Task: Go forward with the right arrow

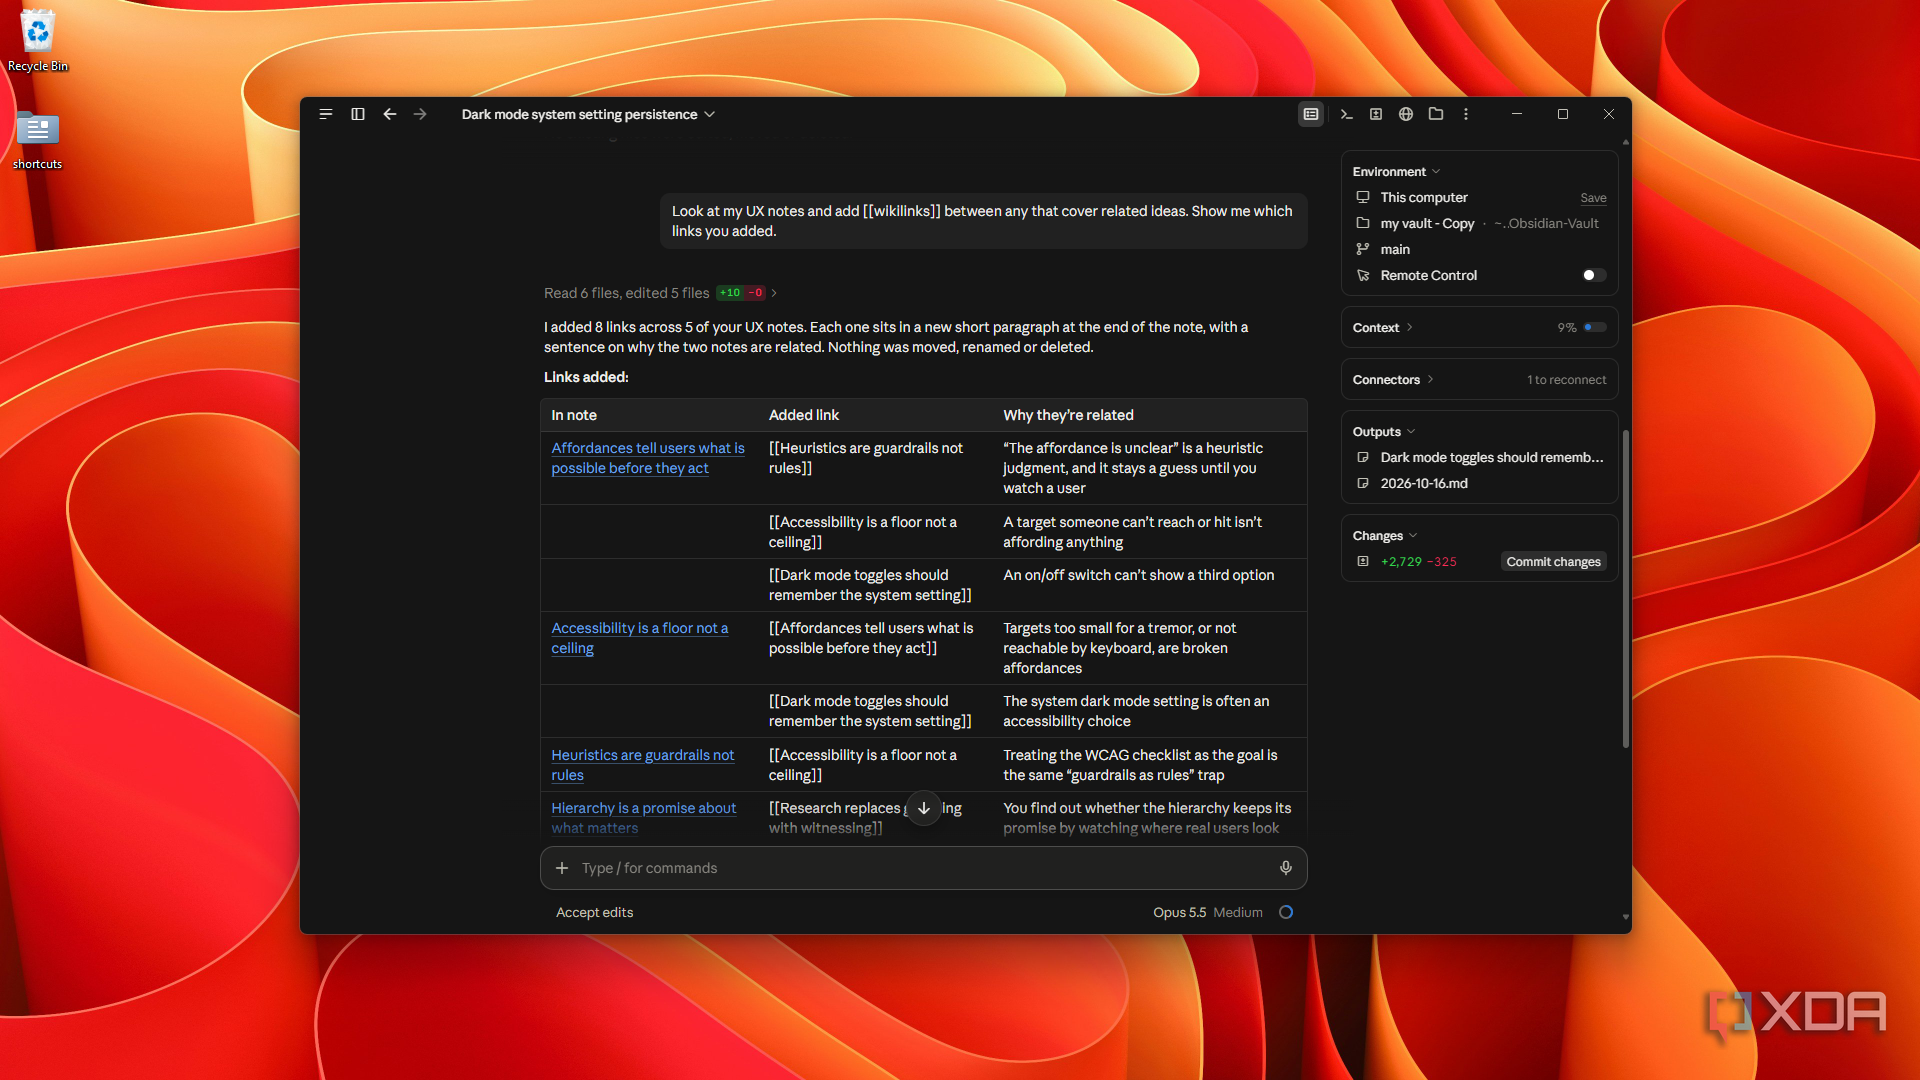Action: (420, 114)
